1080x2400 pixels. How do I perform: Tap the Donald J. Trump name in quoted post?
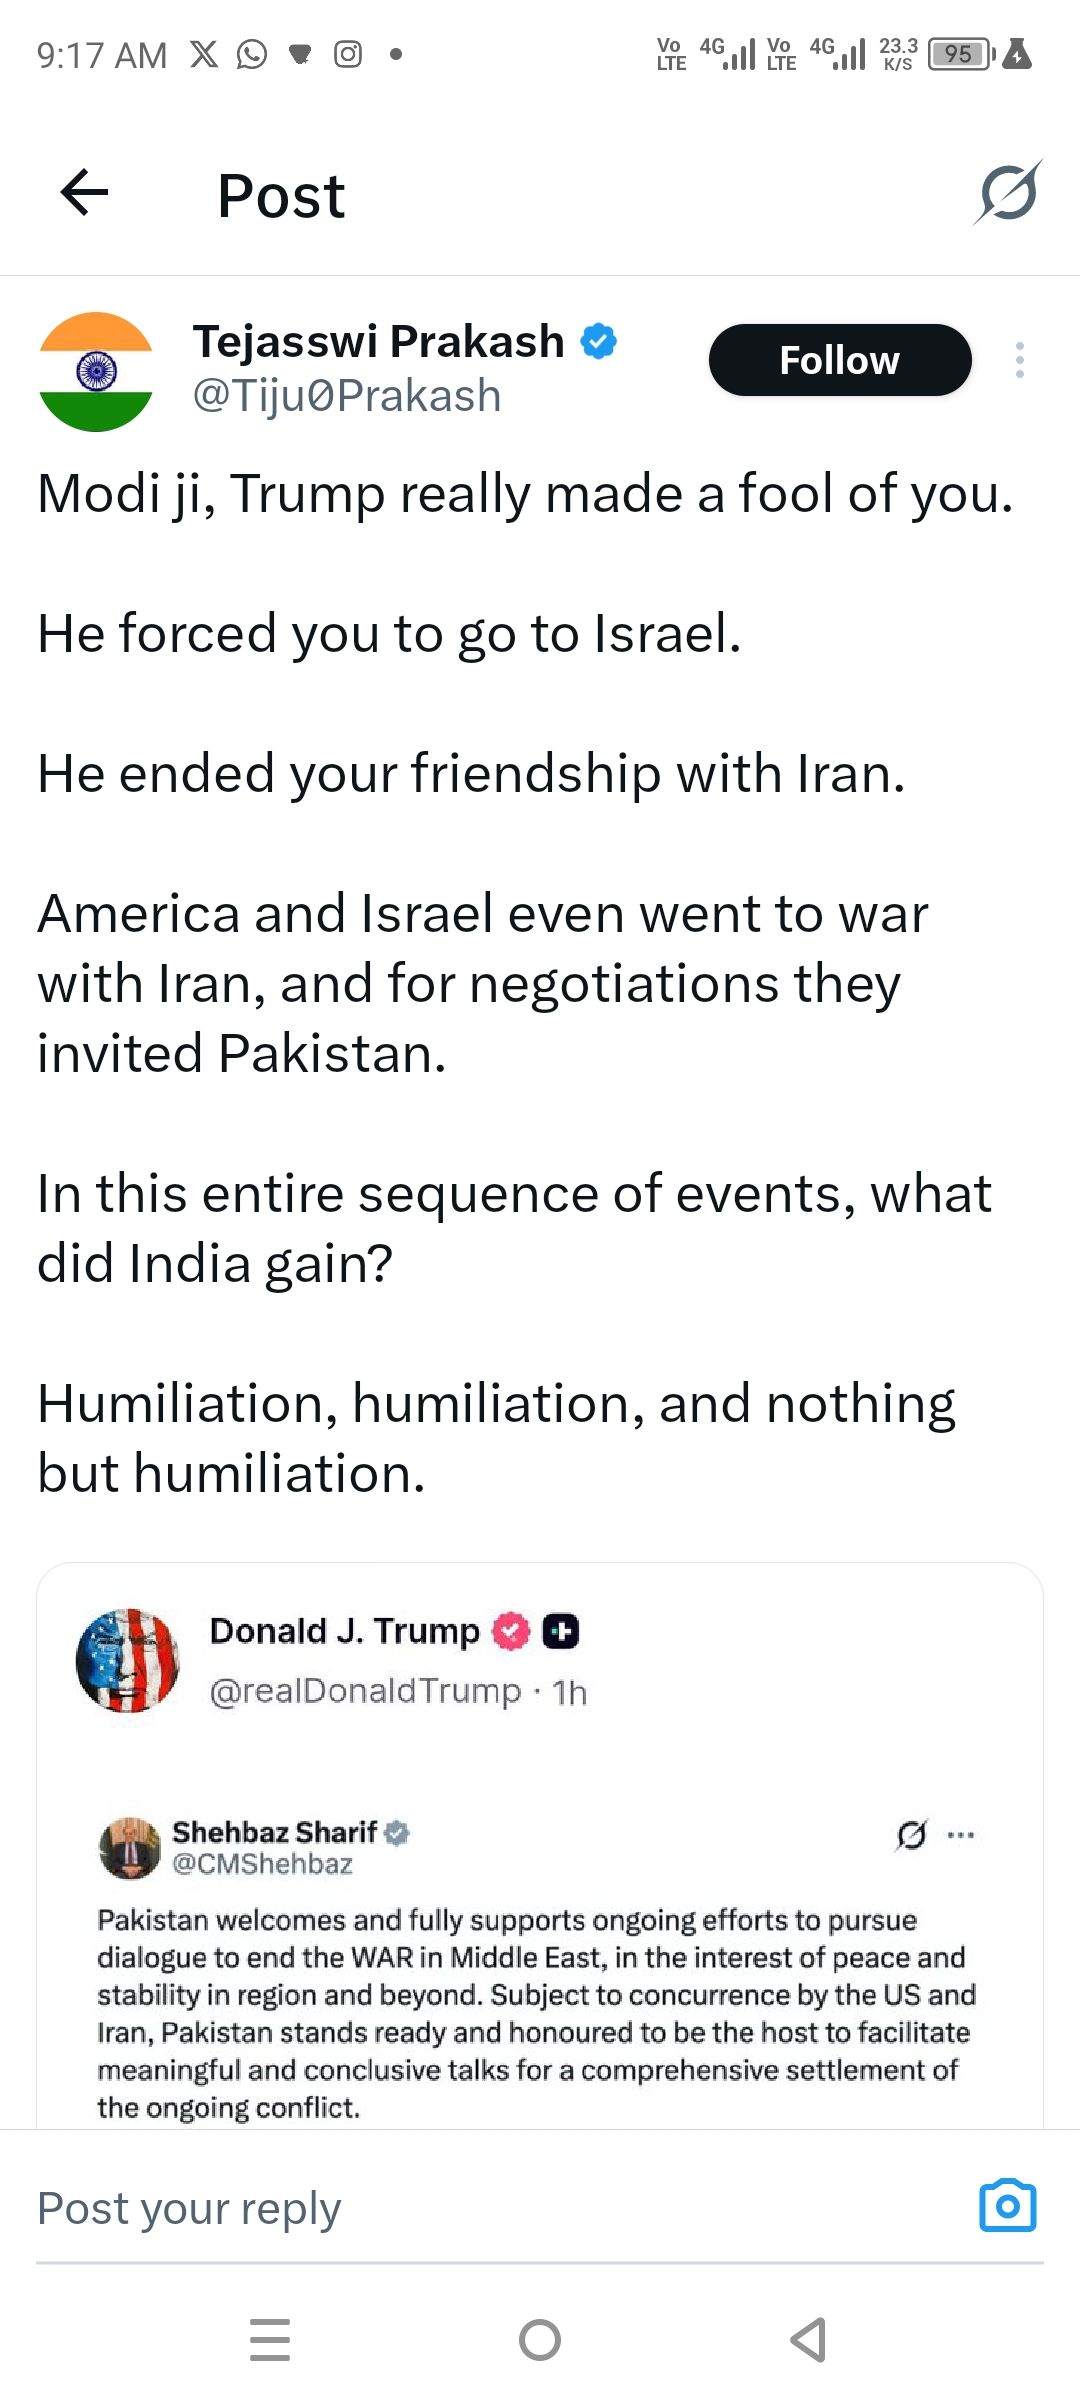(x=344, y=1631)
